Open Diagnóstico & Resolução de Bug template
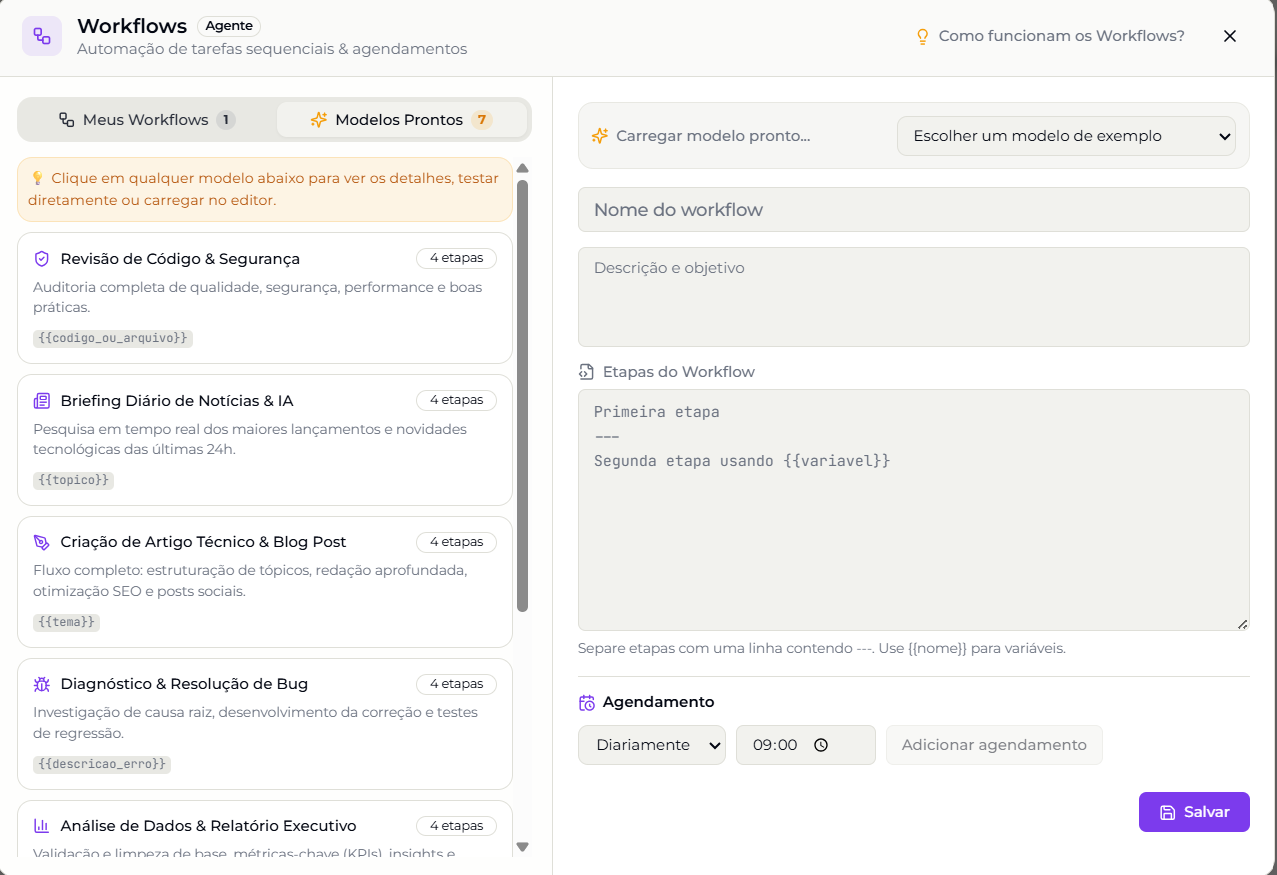 (x=265, y=724)
